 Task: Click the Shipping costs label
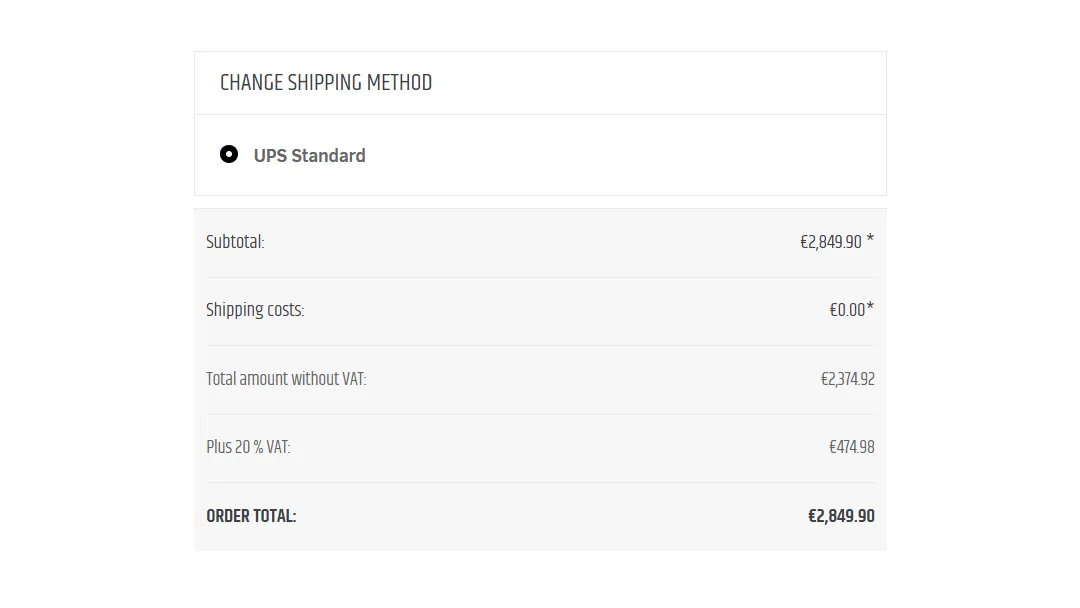(255, 310)
